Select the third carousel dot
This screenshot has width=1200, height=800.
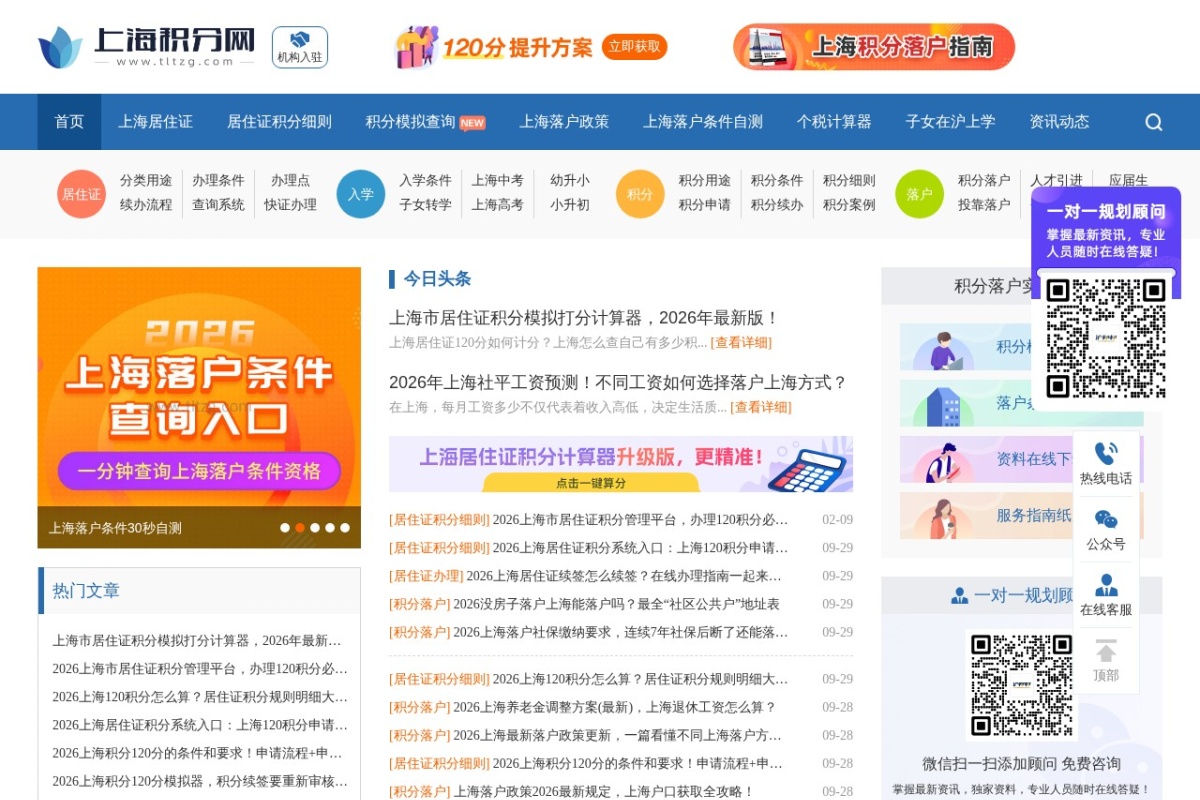[x=315, y=528]
